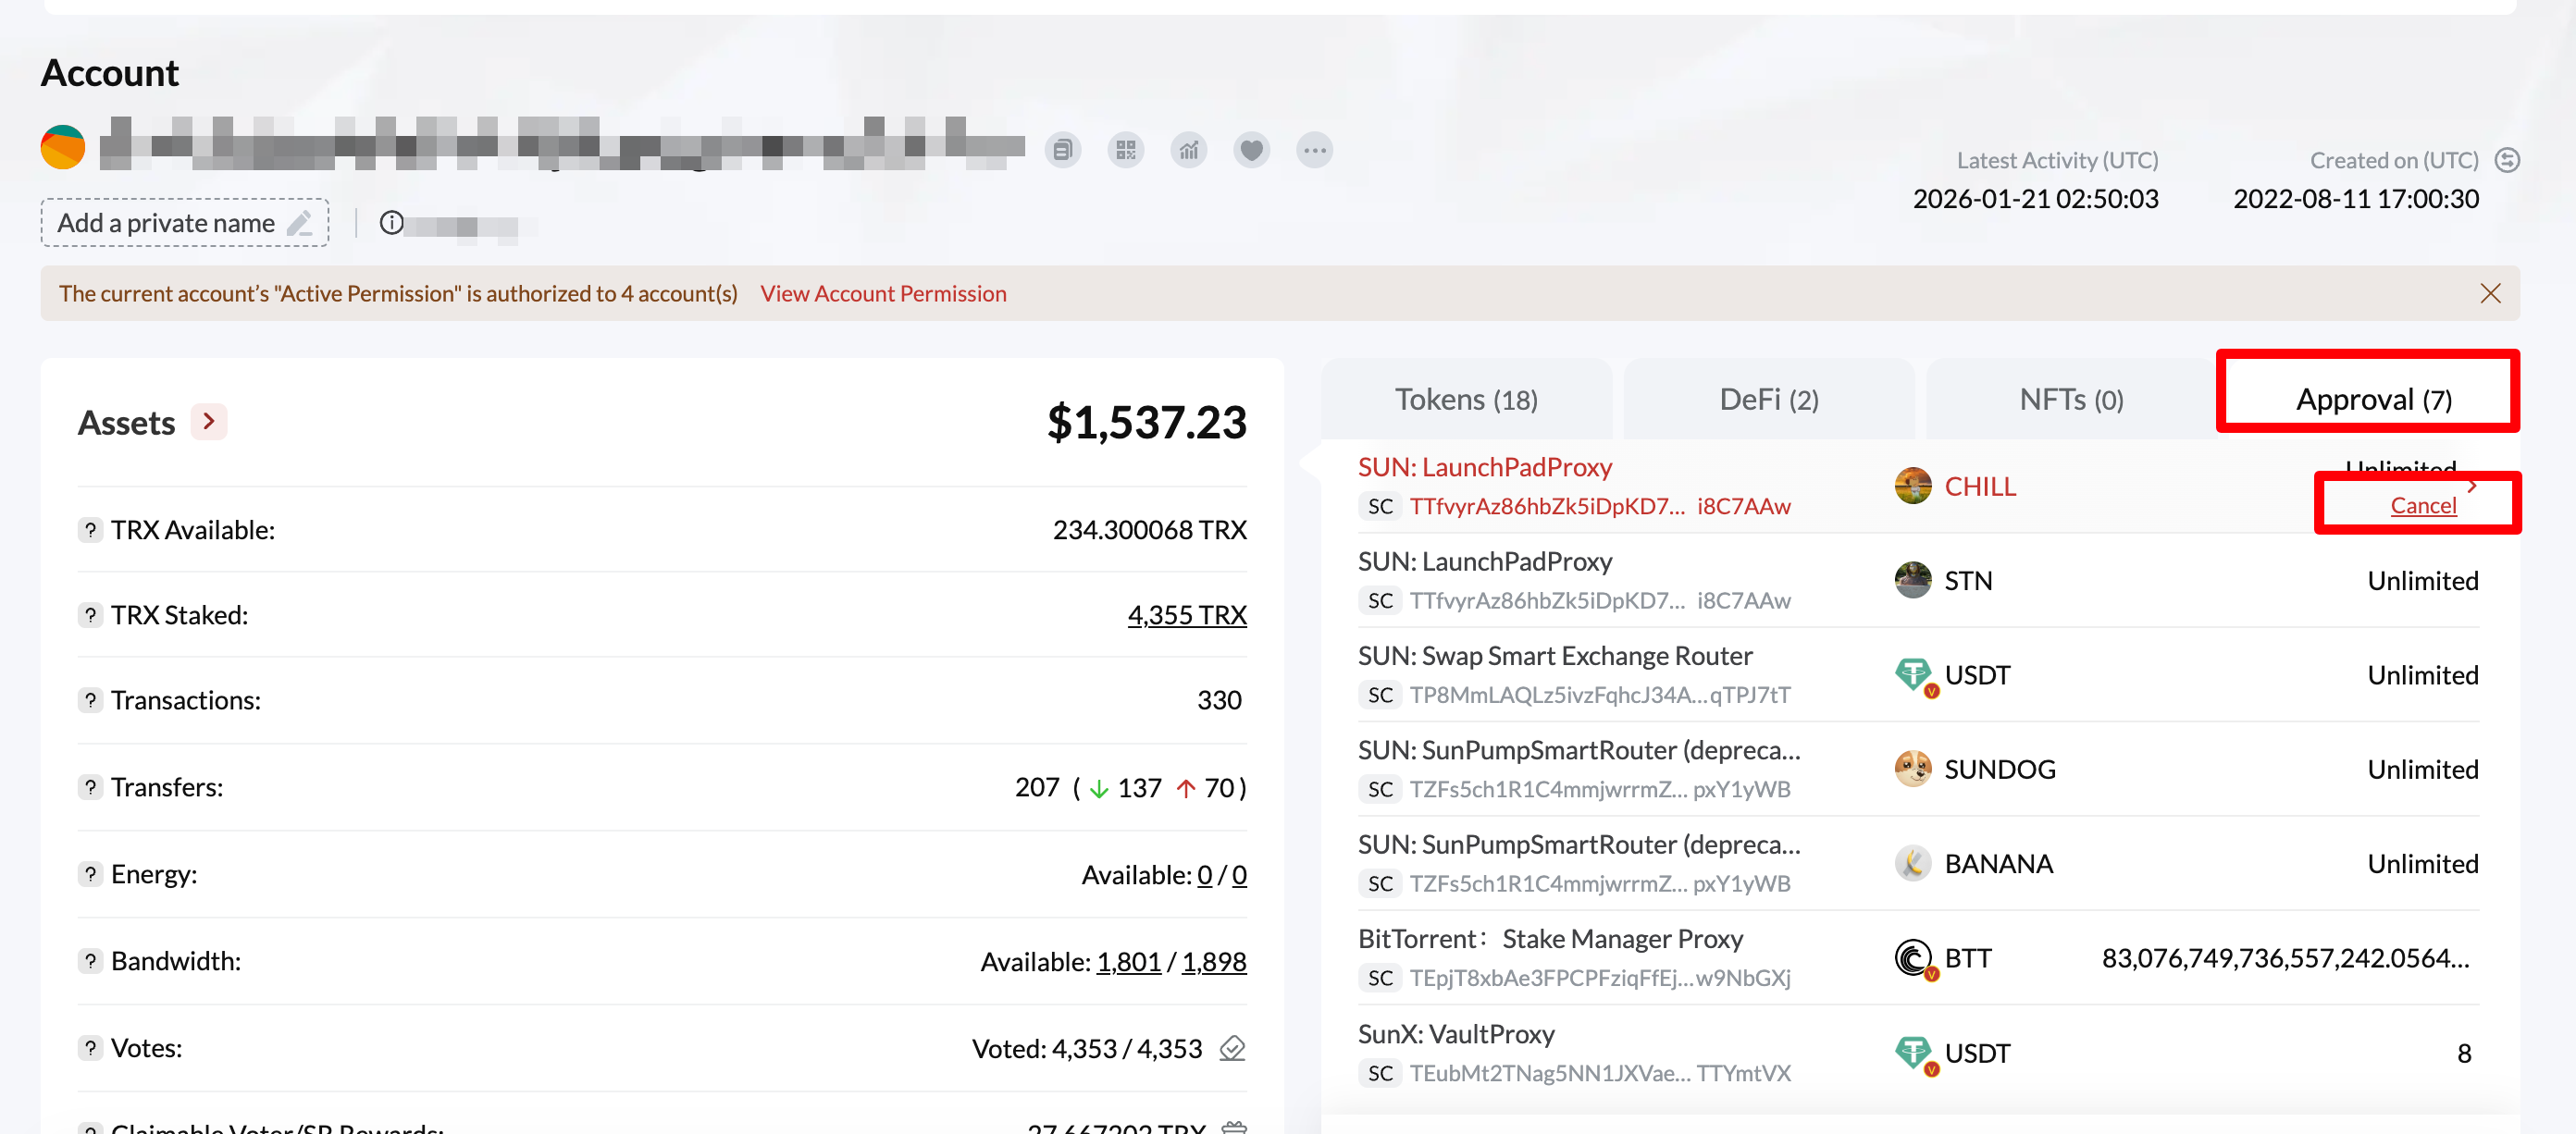This screenshot has height=1134, width=2576.
Task: Open contract address TP8MmLAQLz5ivzFqhcJ34A...qTPJ7tT
Action: coord(1599,694)
